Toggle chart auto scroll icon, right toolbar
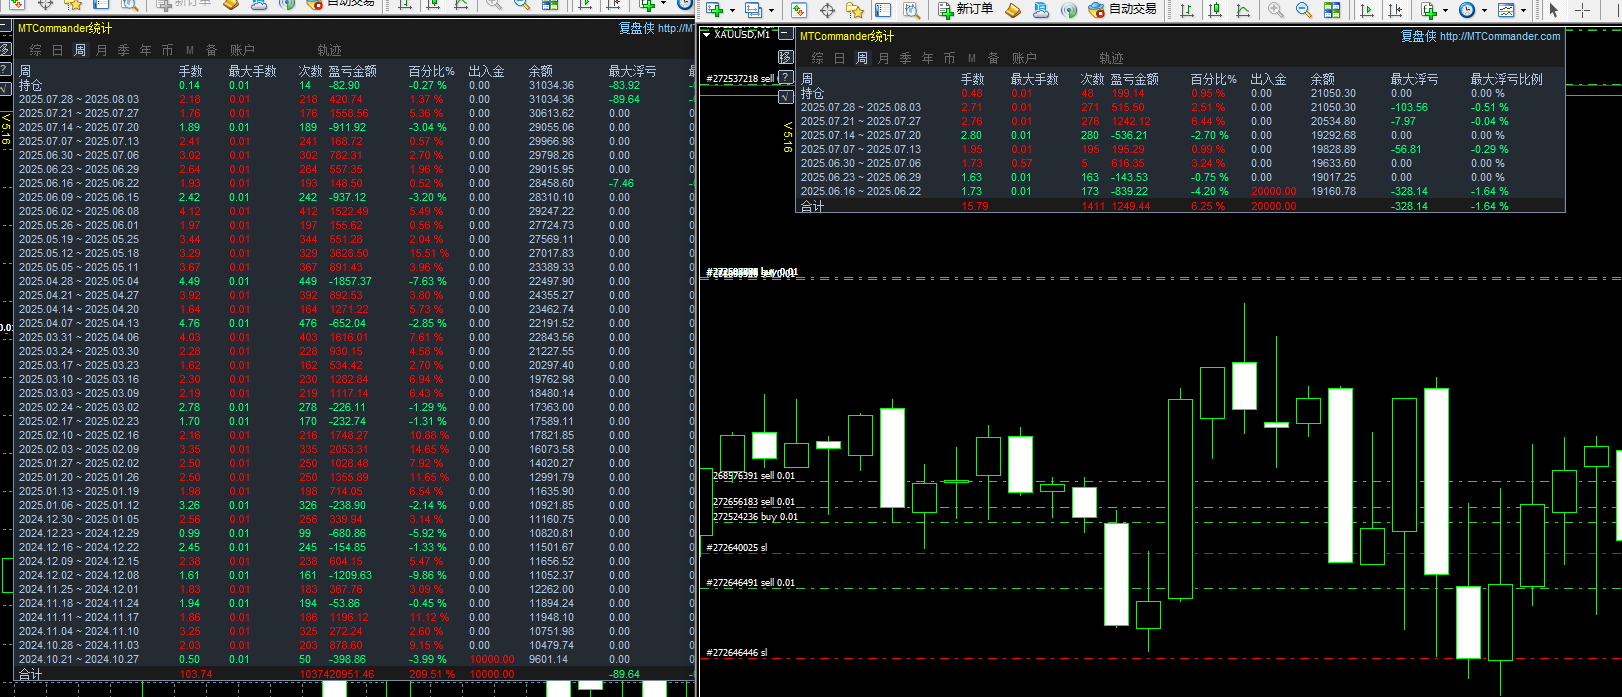The height and width of the screenshot is (697, 1622). pos(1367,10)
